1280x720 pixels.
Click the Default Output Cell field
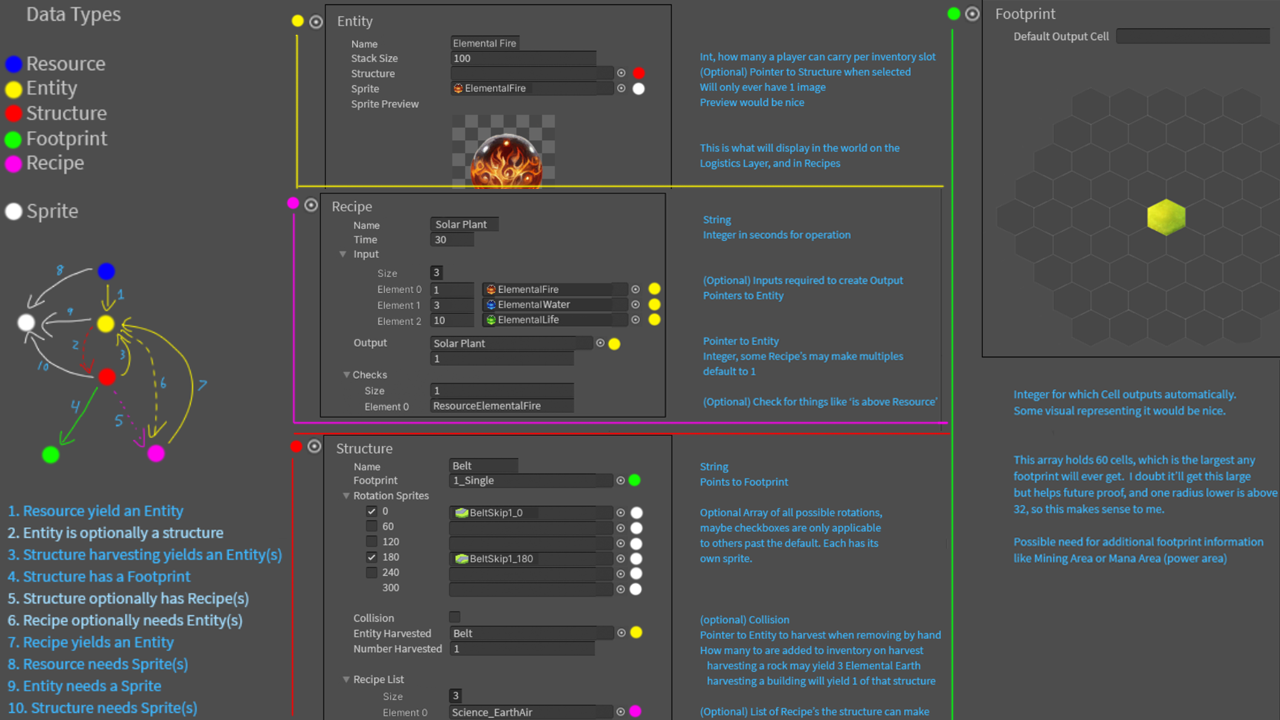(x=1193, y=36)
